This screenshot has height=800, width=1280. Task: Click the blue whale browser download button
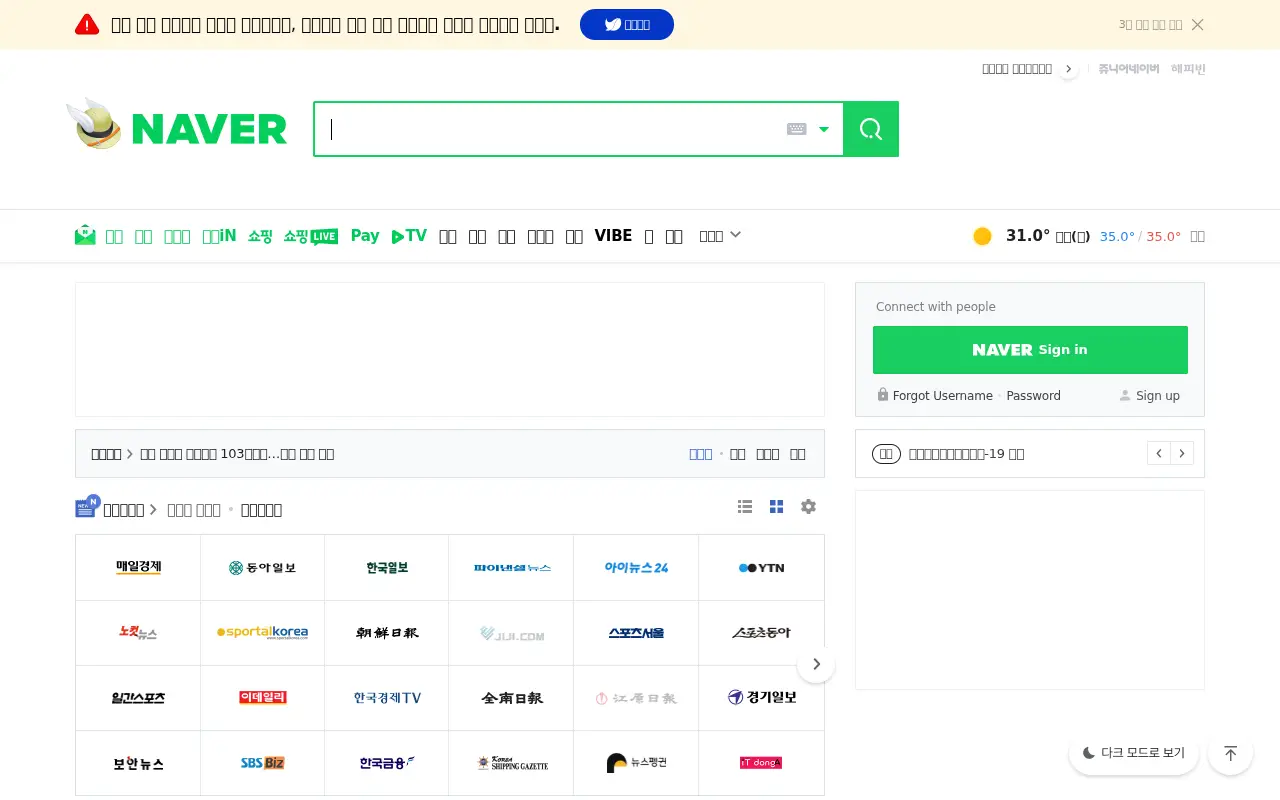click(627, 25)
